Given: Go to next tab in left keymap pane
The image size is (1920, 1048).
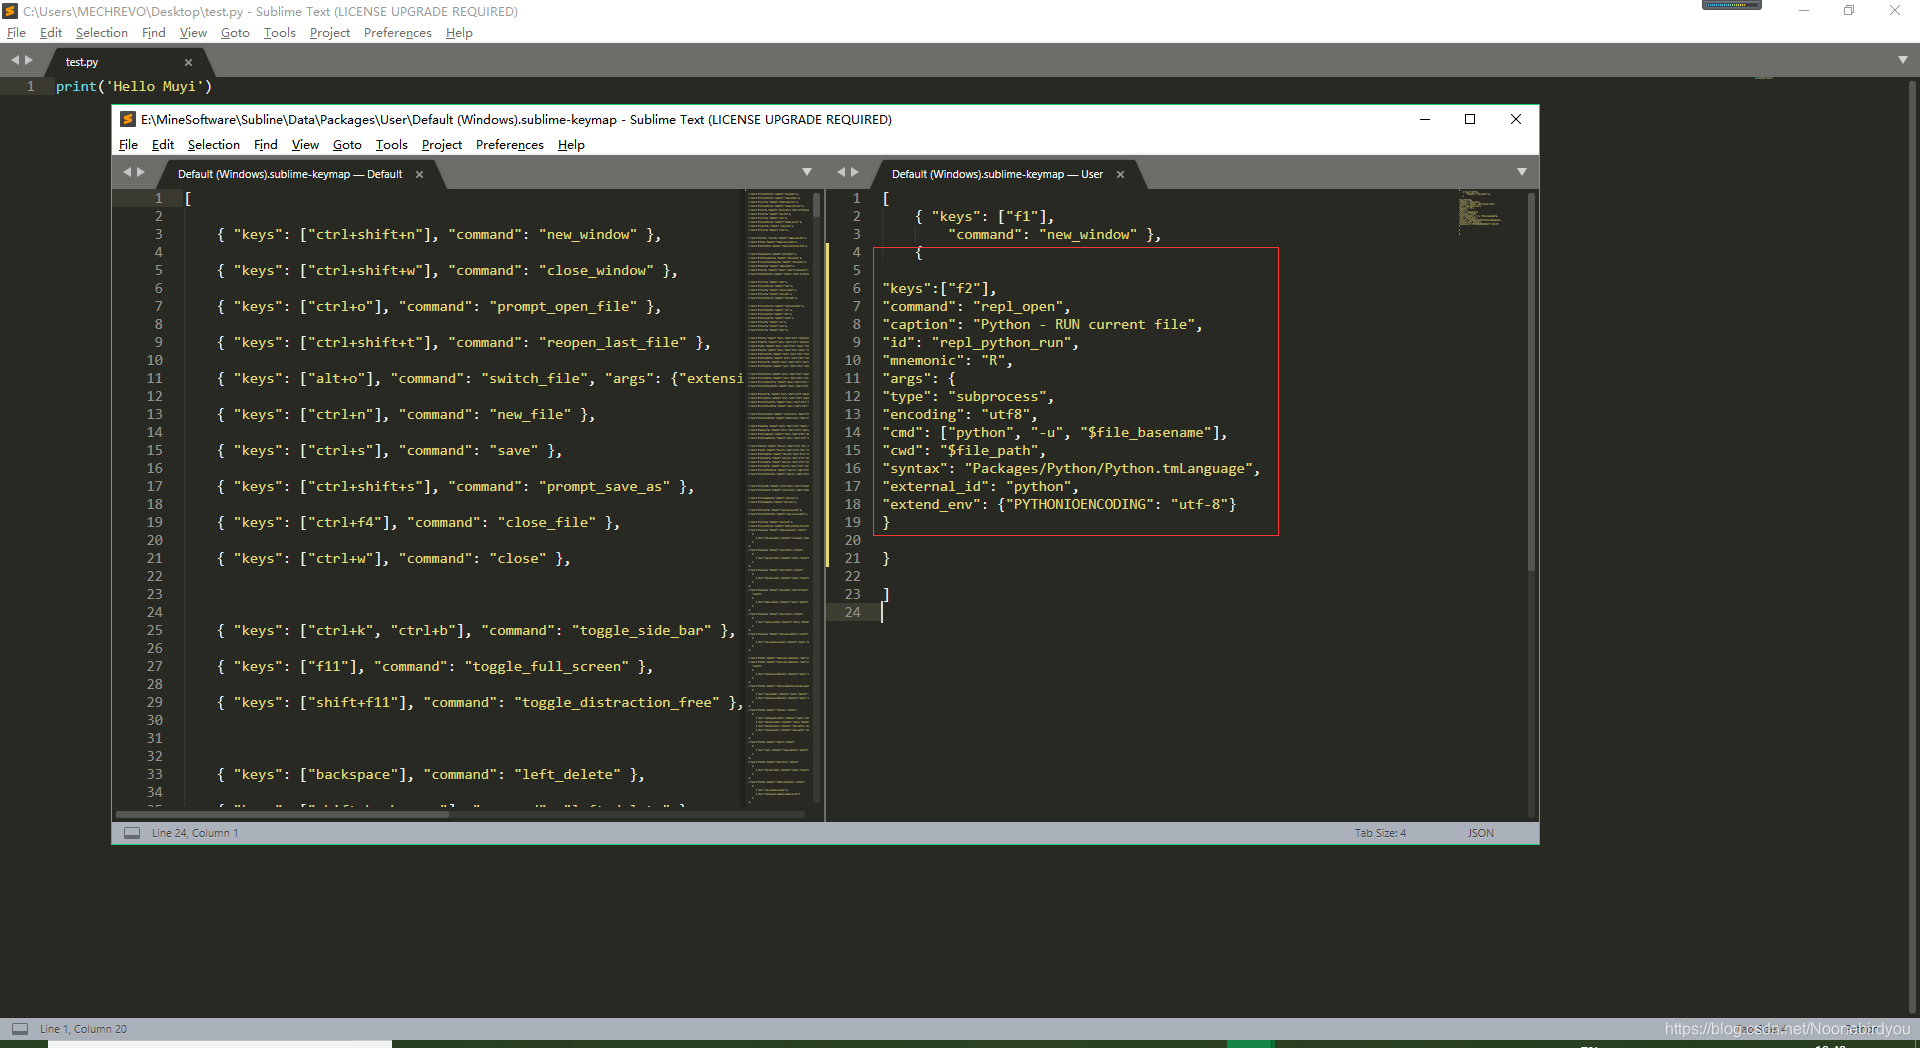Looking at the screenshot, I should click(141, 172).
